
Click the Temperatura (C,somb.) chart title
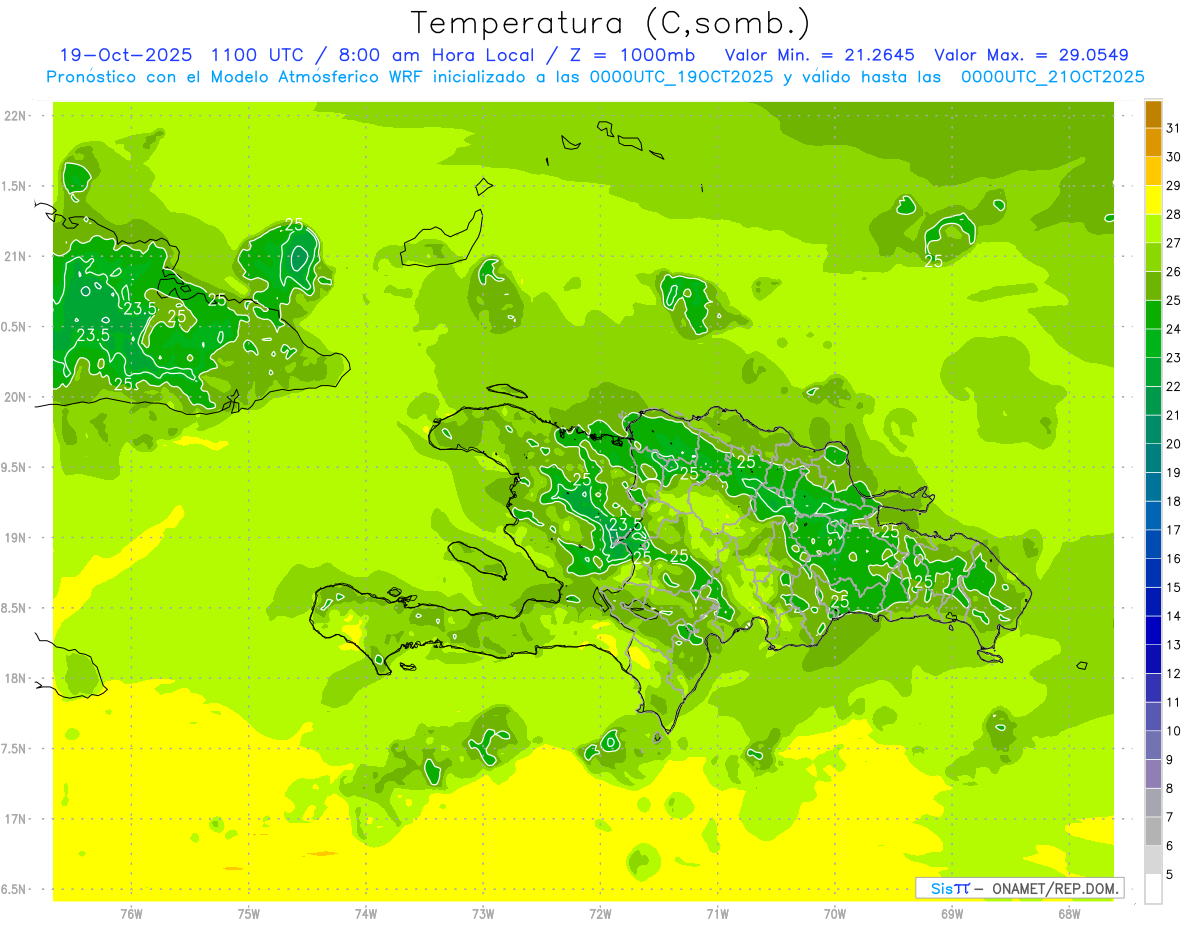(x=611, y=23)
